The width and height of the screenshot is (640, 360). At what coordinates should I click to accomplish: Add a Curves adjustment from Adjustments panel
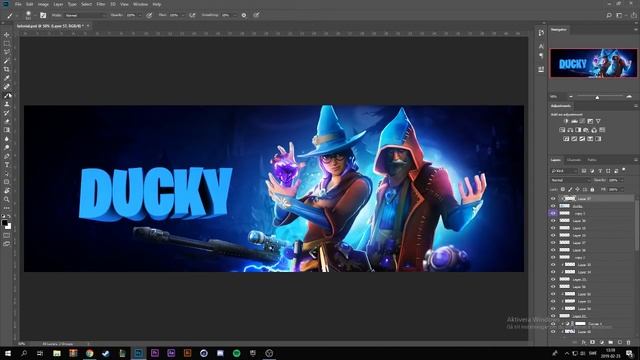[582, 121]
